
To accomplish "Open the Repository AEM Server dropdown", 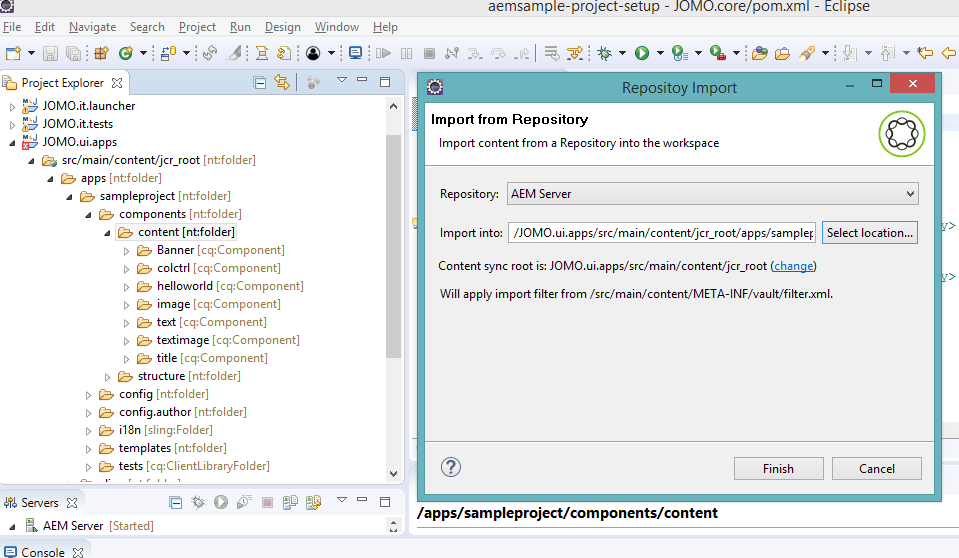I will (911, 194).
